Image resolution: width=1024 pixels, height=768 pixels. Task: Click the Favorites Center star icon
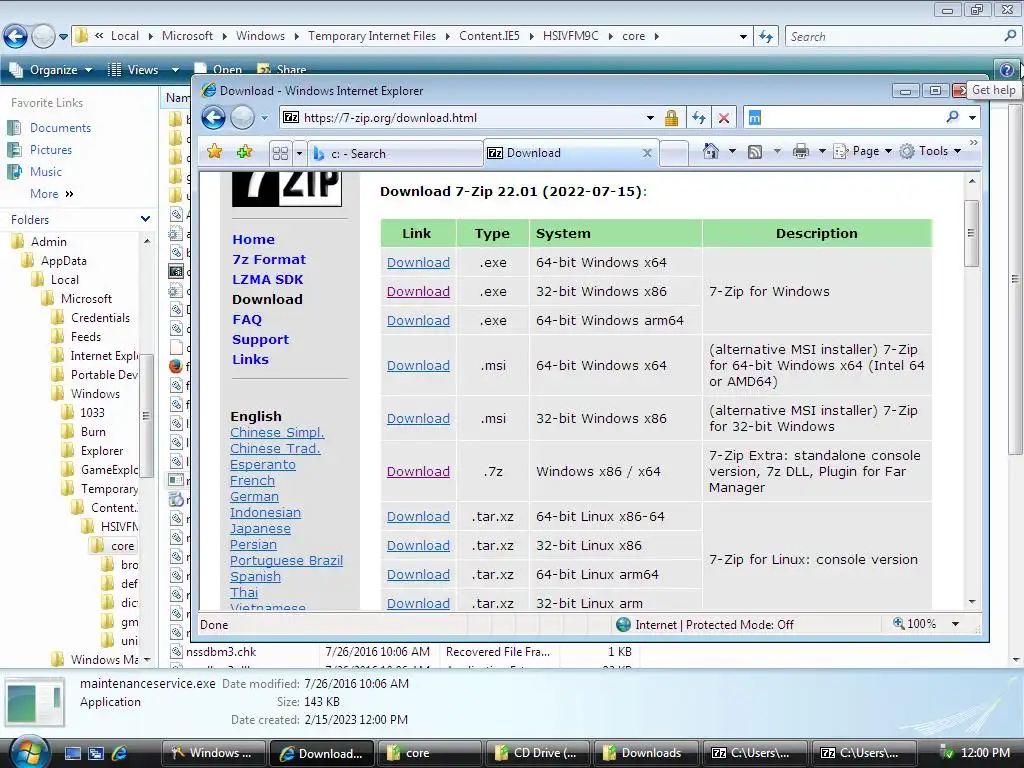pyautogui.click(x=214, y=152)
